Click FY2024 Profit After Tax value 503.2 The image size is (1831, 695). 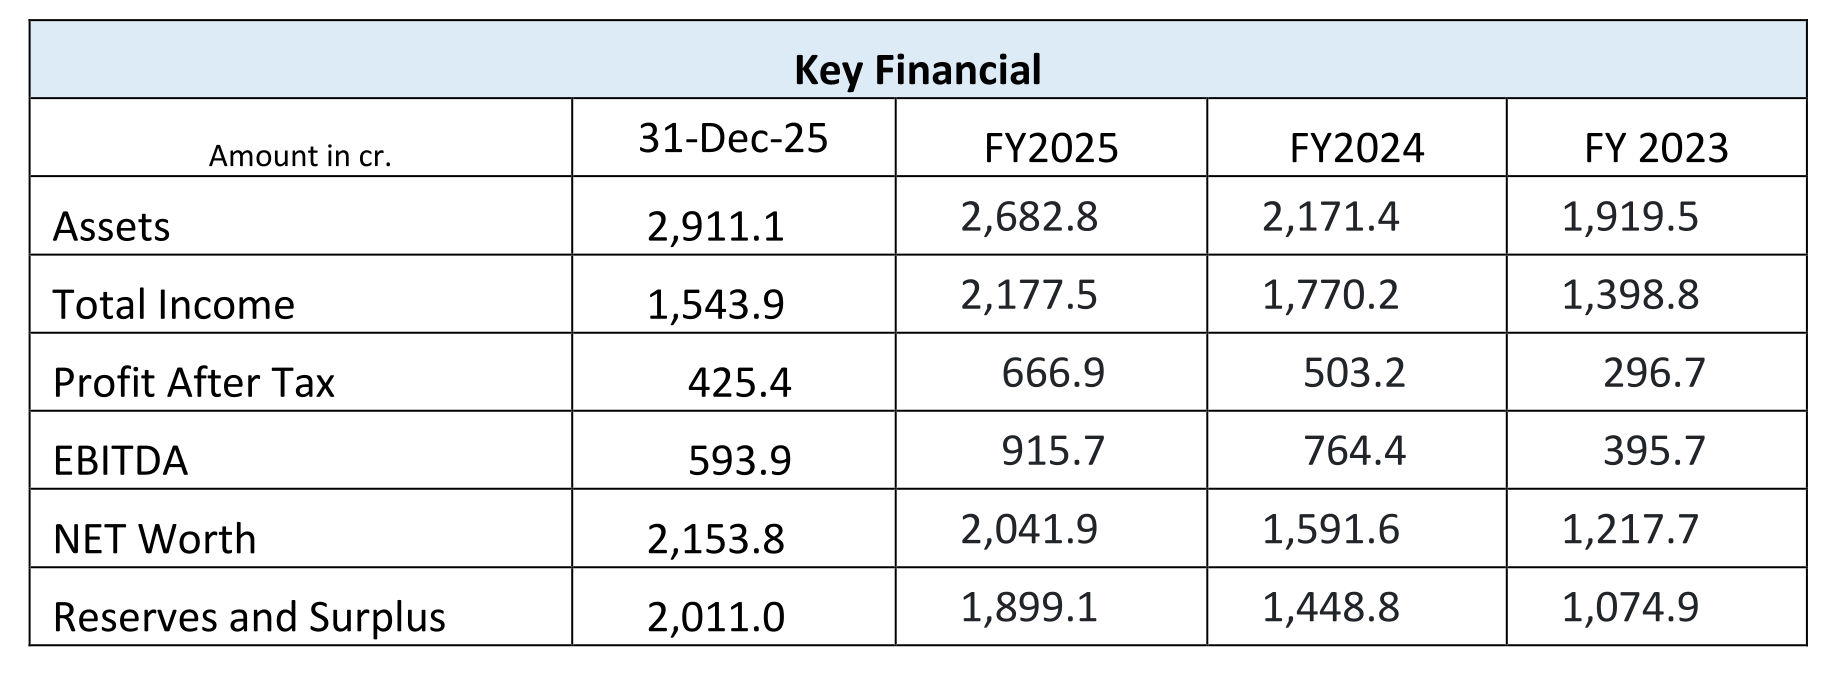1354,373
